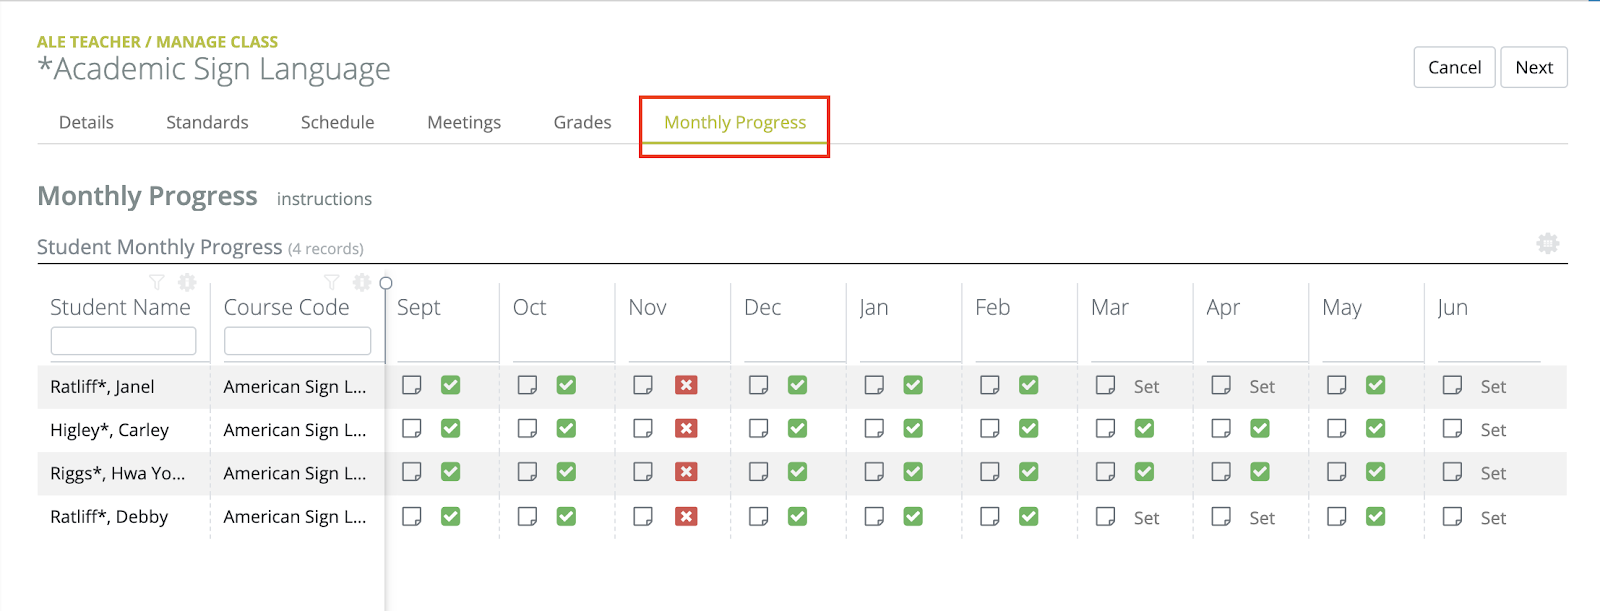This screenshot has width=1600, height=611.
Task: Toggle Apr green check for Riggs, Hwa Yo
Action: [x=1260, y=472]
